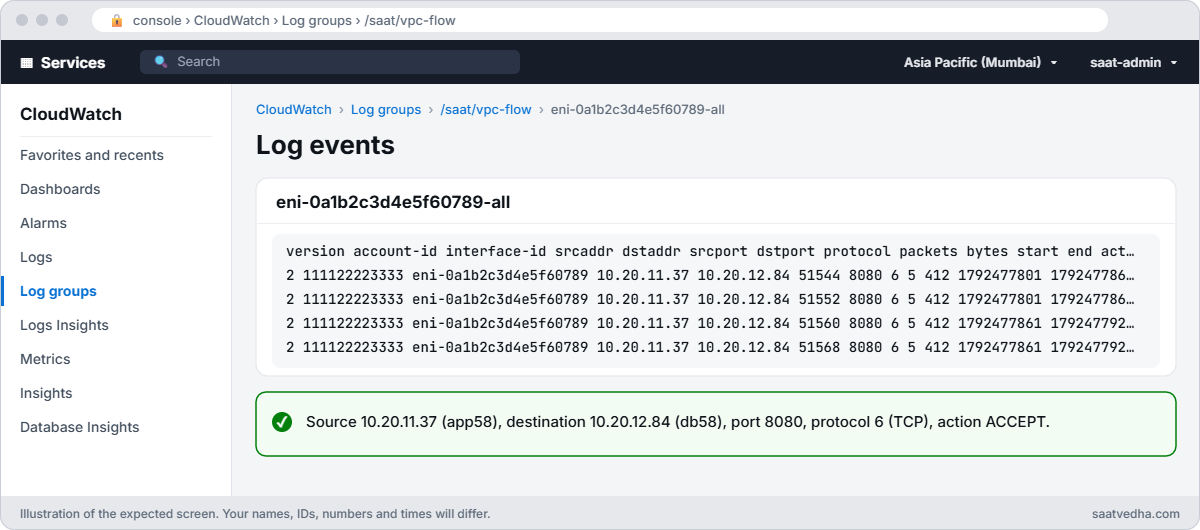1200x530 pixels.
Task: Select the log row with srcport 51560
Action: pos(710,323)
